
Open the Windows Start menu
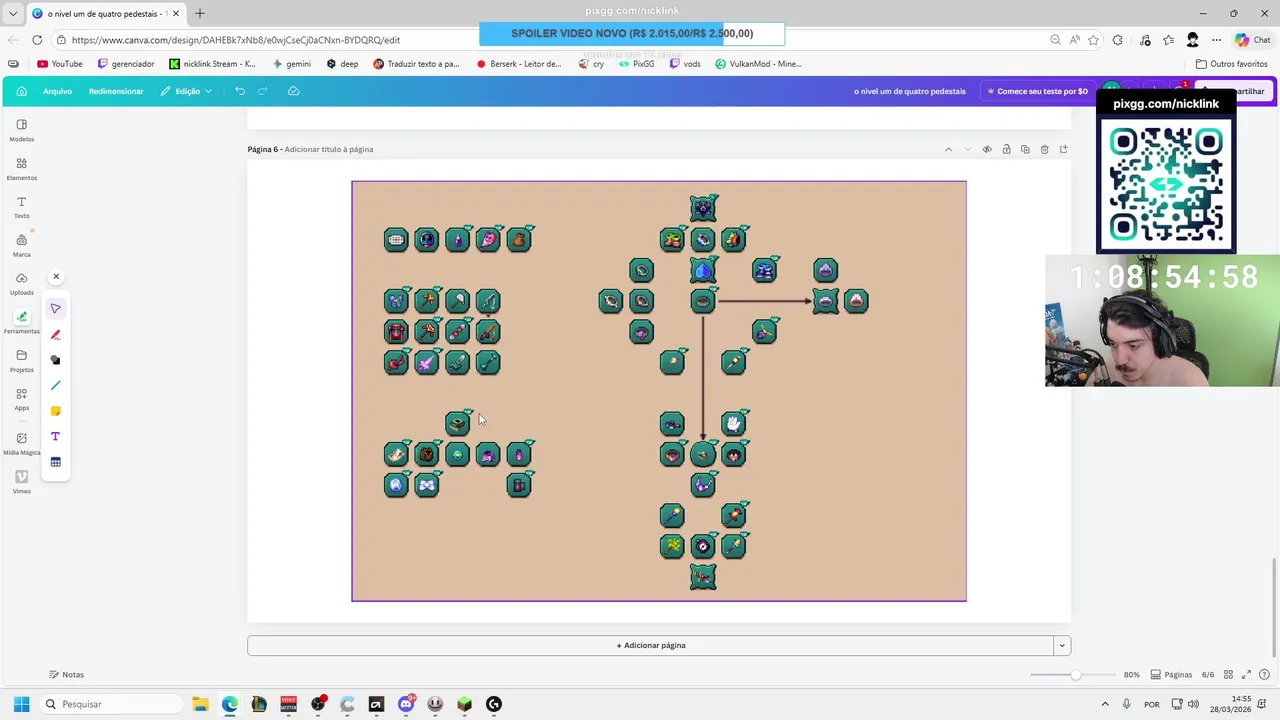point(21,704)
